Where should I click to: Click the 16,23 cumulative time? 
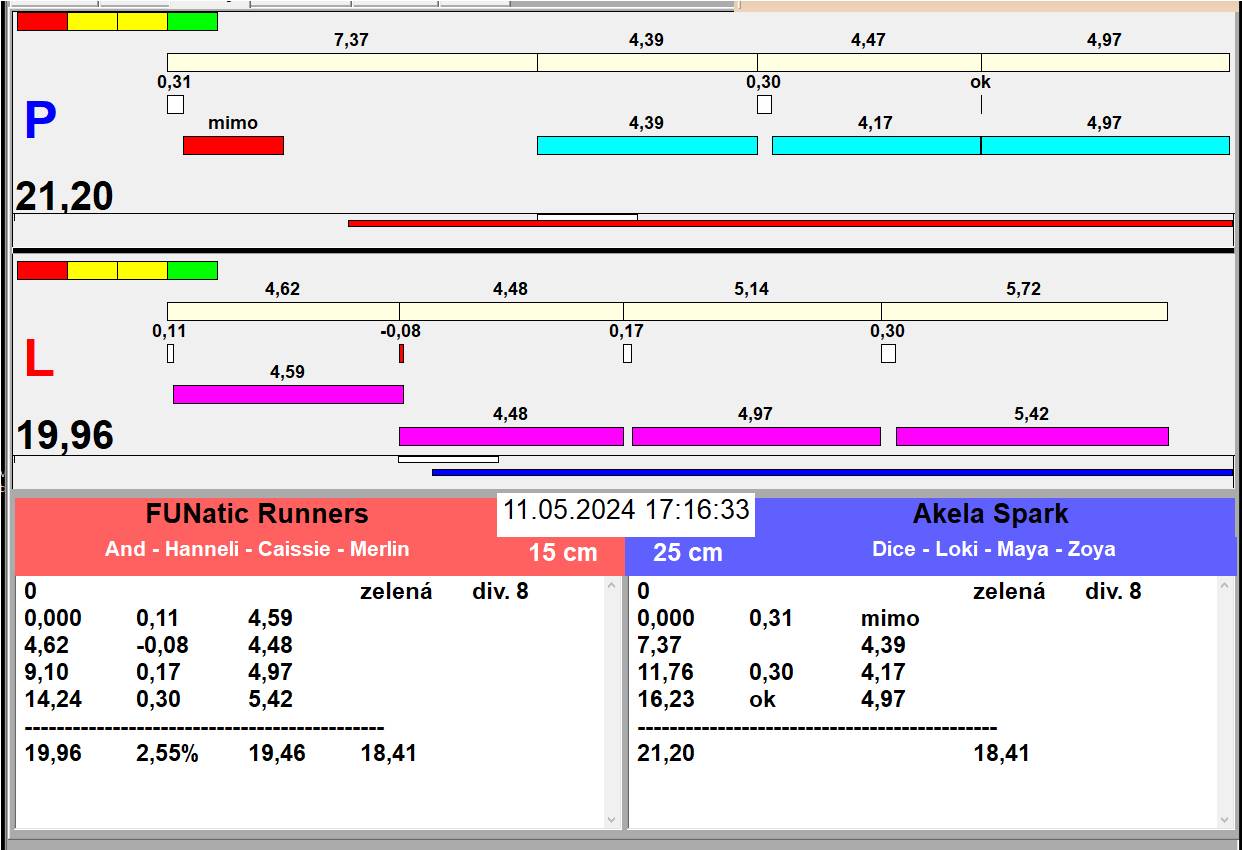point(665,700)
